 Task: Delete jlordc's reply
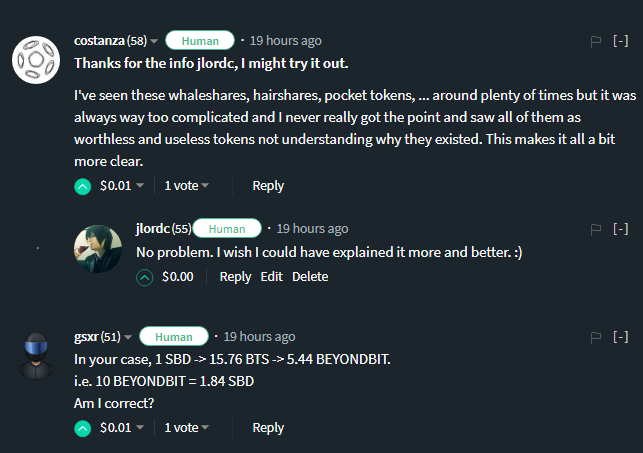click(x=310, y=277)
